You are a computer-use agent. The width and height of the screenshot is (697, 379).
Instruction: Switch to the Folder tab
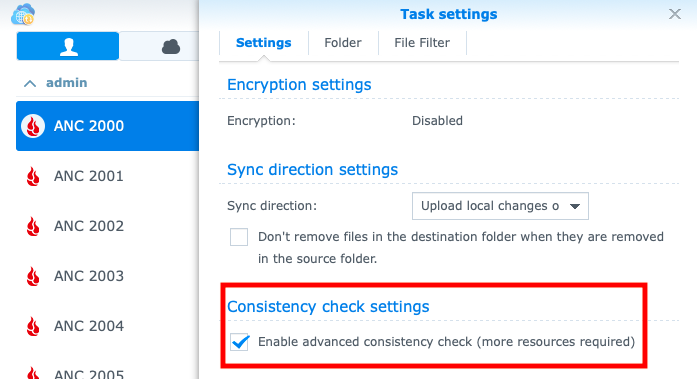coord(343,43)
